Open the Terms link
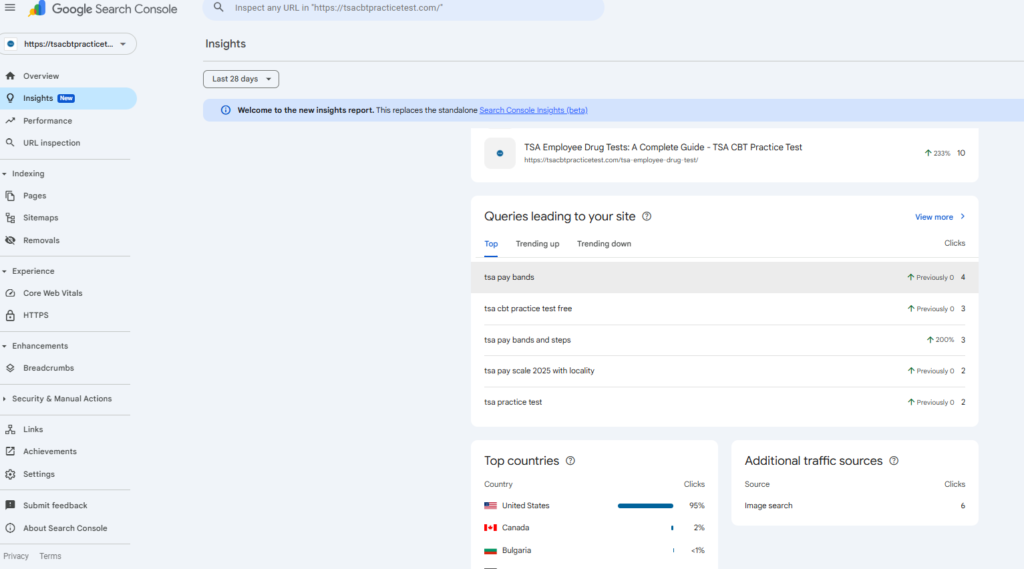Viewport: 1024px width, 569px height. 50,556
